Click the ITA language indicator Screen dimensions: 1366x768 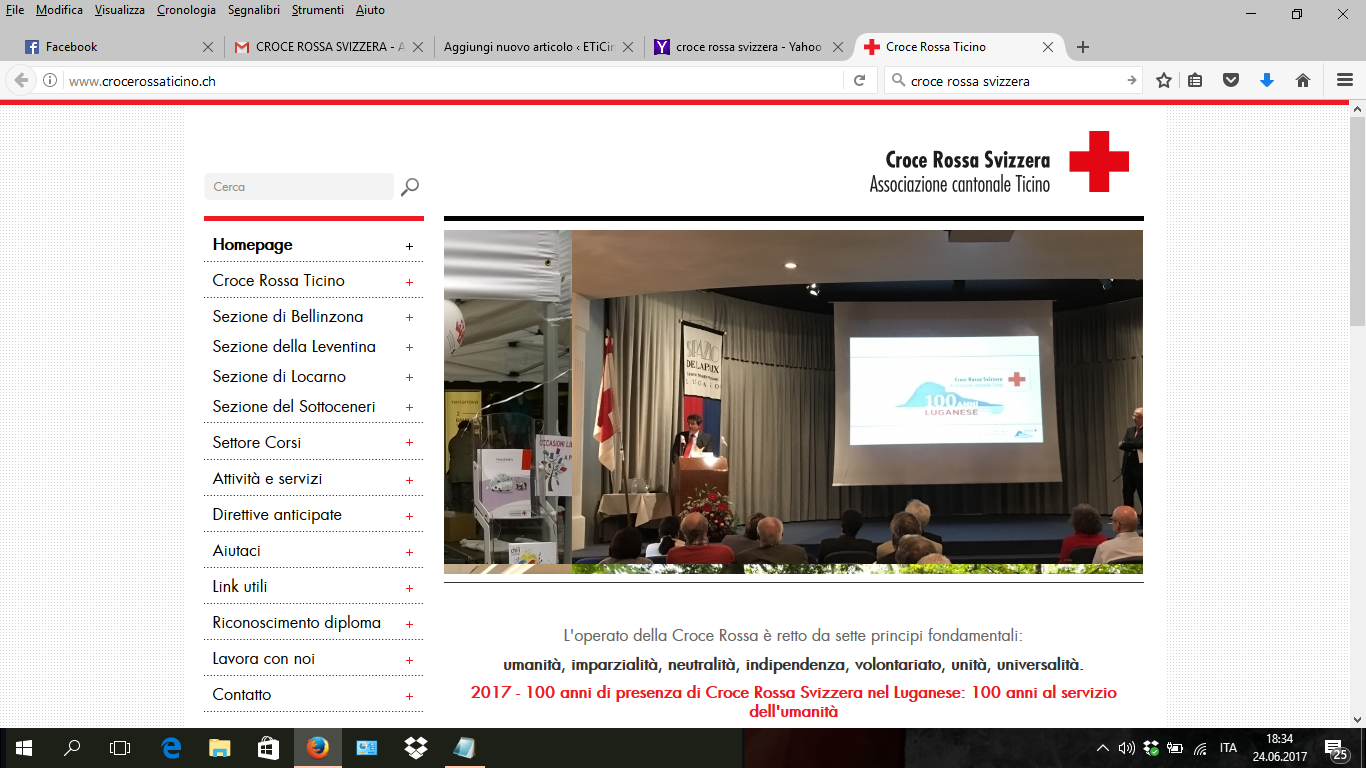pos(1229,748)
